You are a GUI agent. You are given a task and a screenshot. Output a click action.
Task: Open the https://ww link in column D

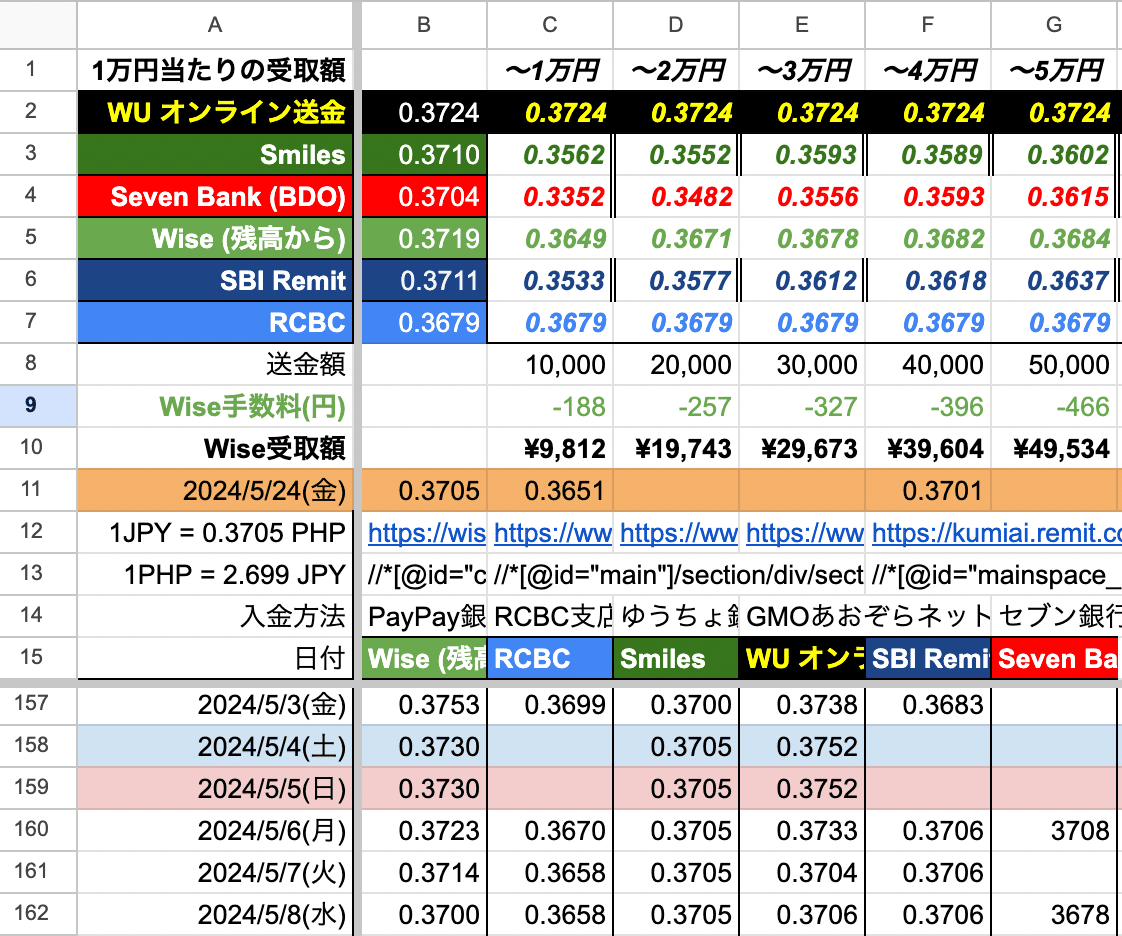[679, 532]
